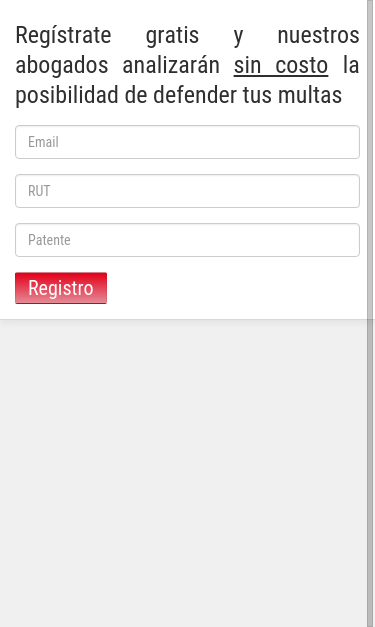375x627 pixels.
Task: Click the vertical scrollbar on the right edge
Action: tap(371, 314)
